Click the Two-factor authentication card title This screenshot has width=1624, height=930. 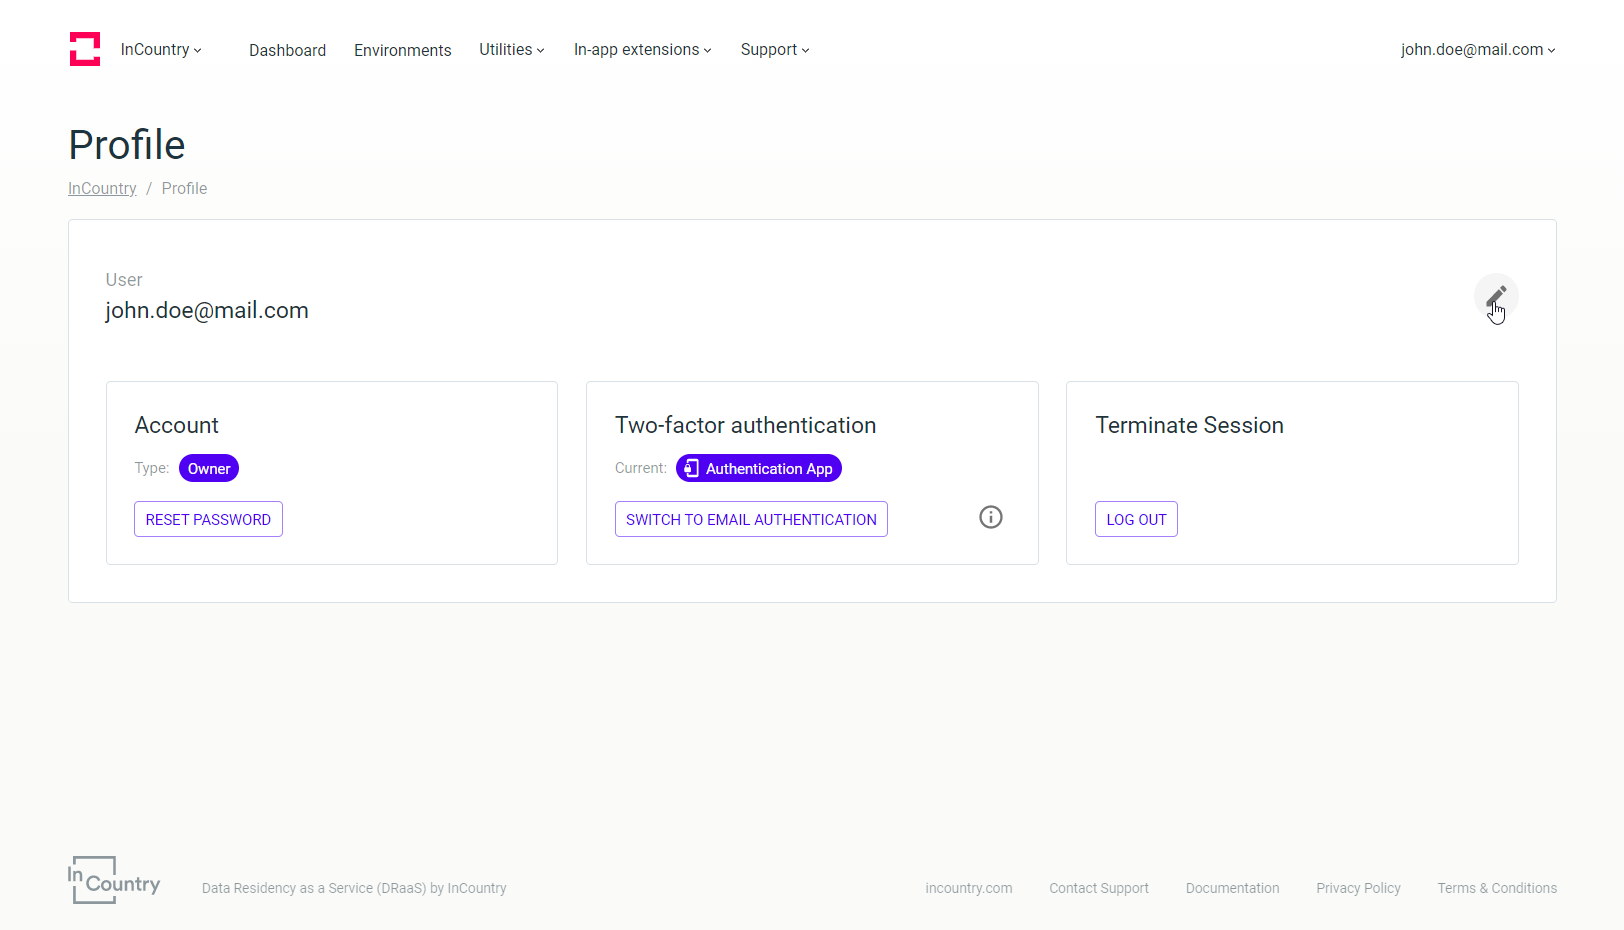pyautogui.click(x=746, y=425)
